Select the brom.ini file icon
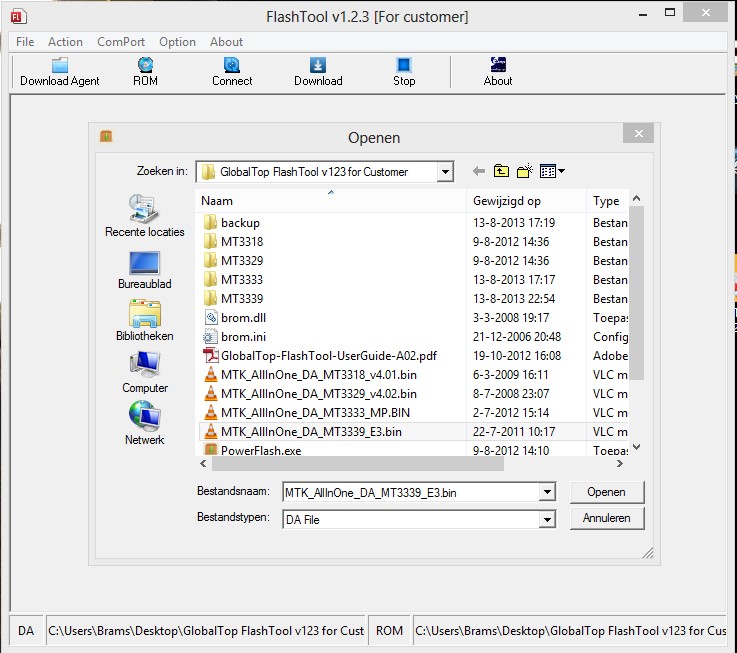 pos(211,337)
